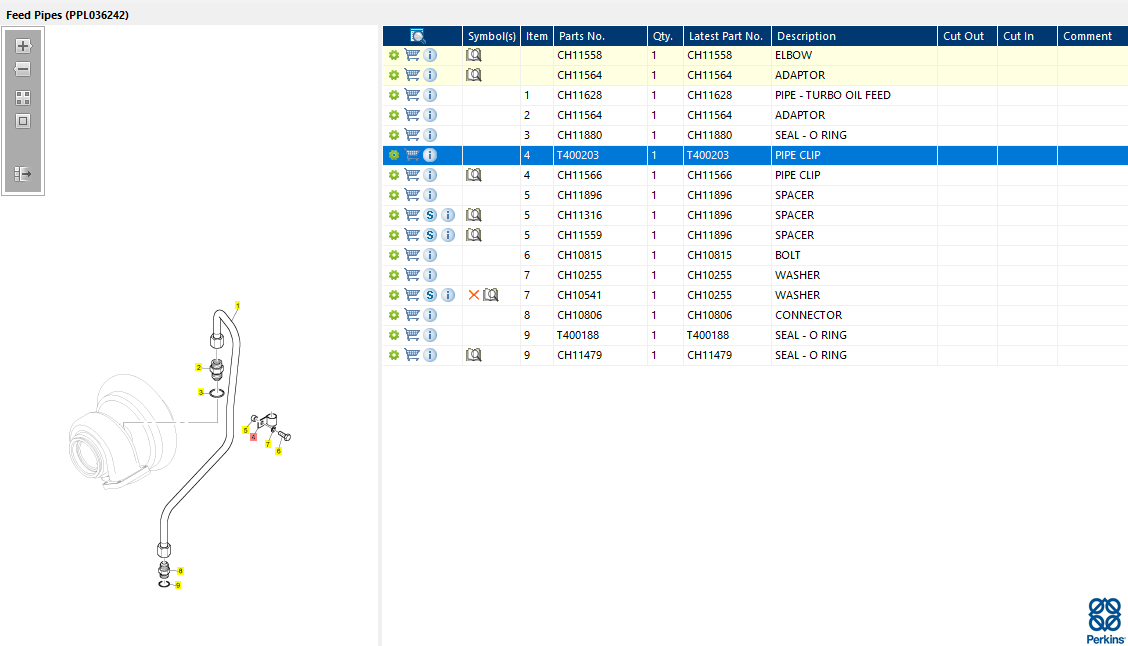Open info for CH11880 SEAL - O RING
Viewport: 1128px width, 646px height.
(430, 135)
